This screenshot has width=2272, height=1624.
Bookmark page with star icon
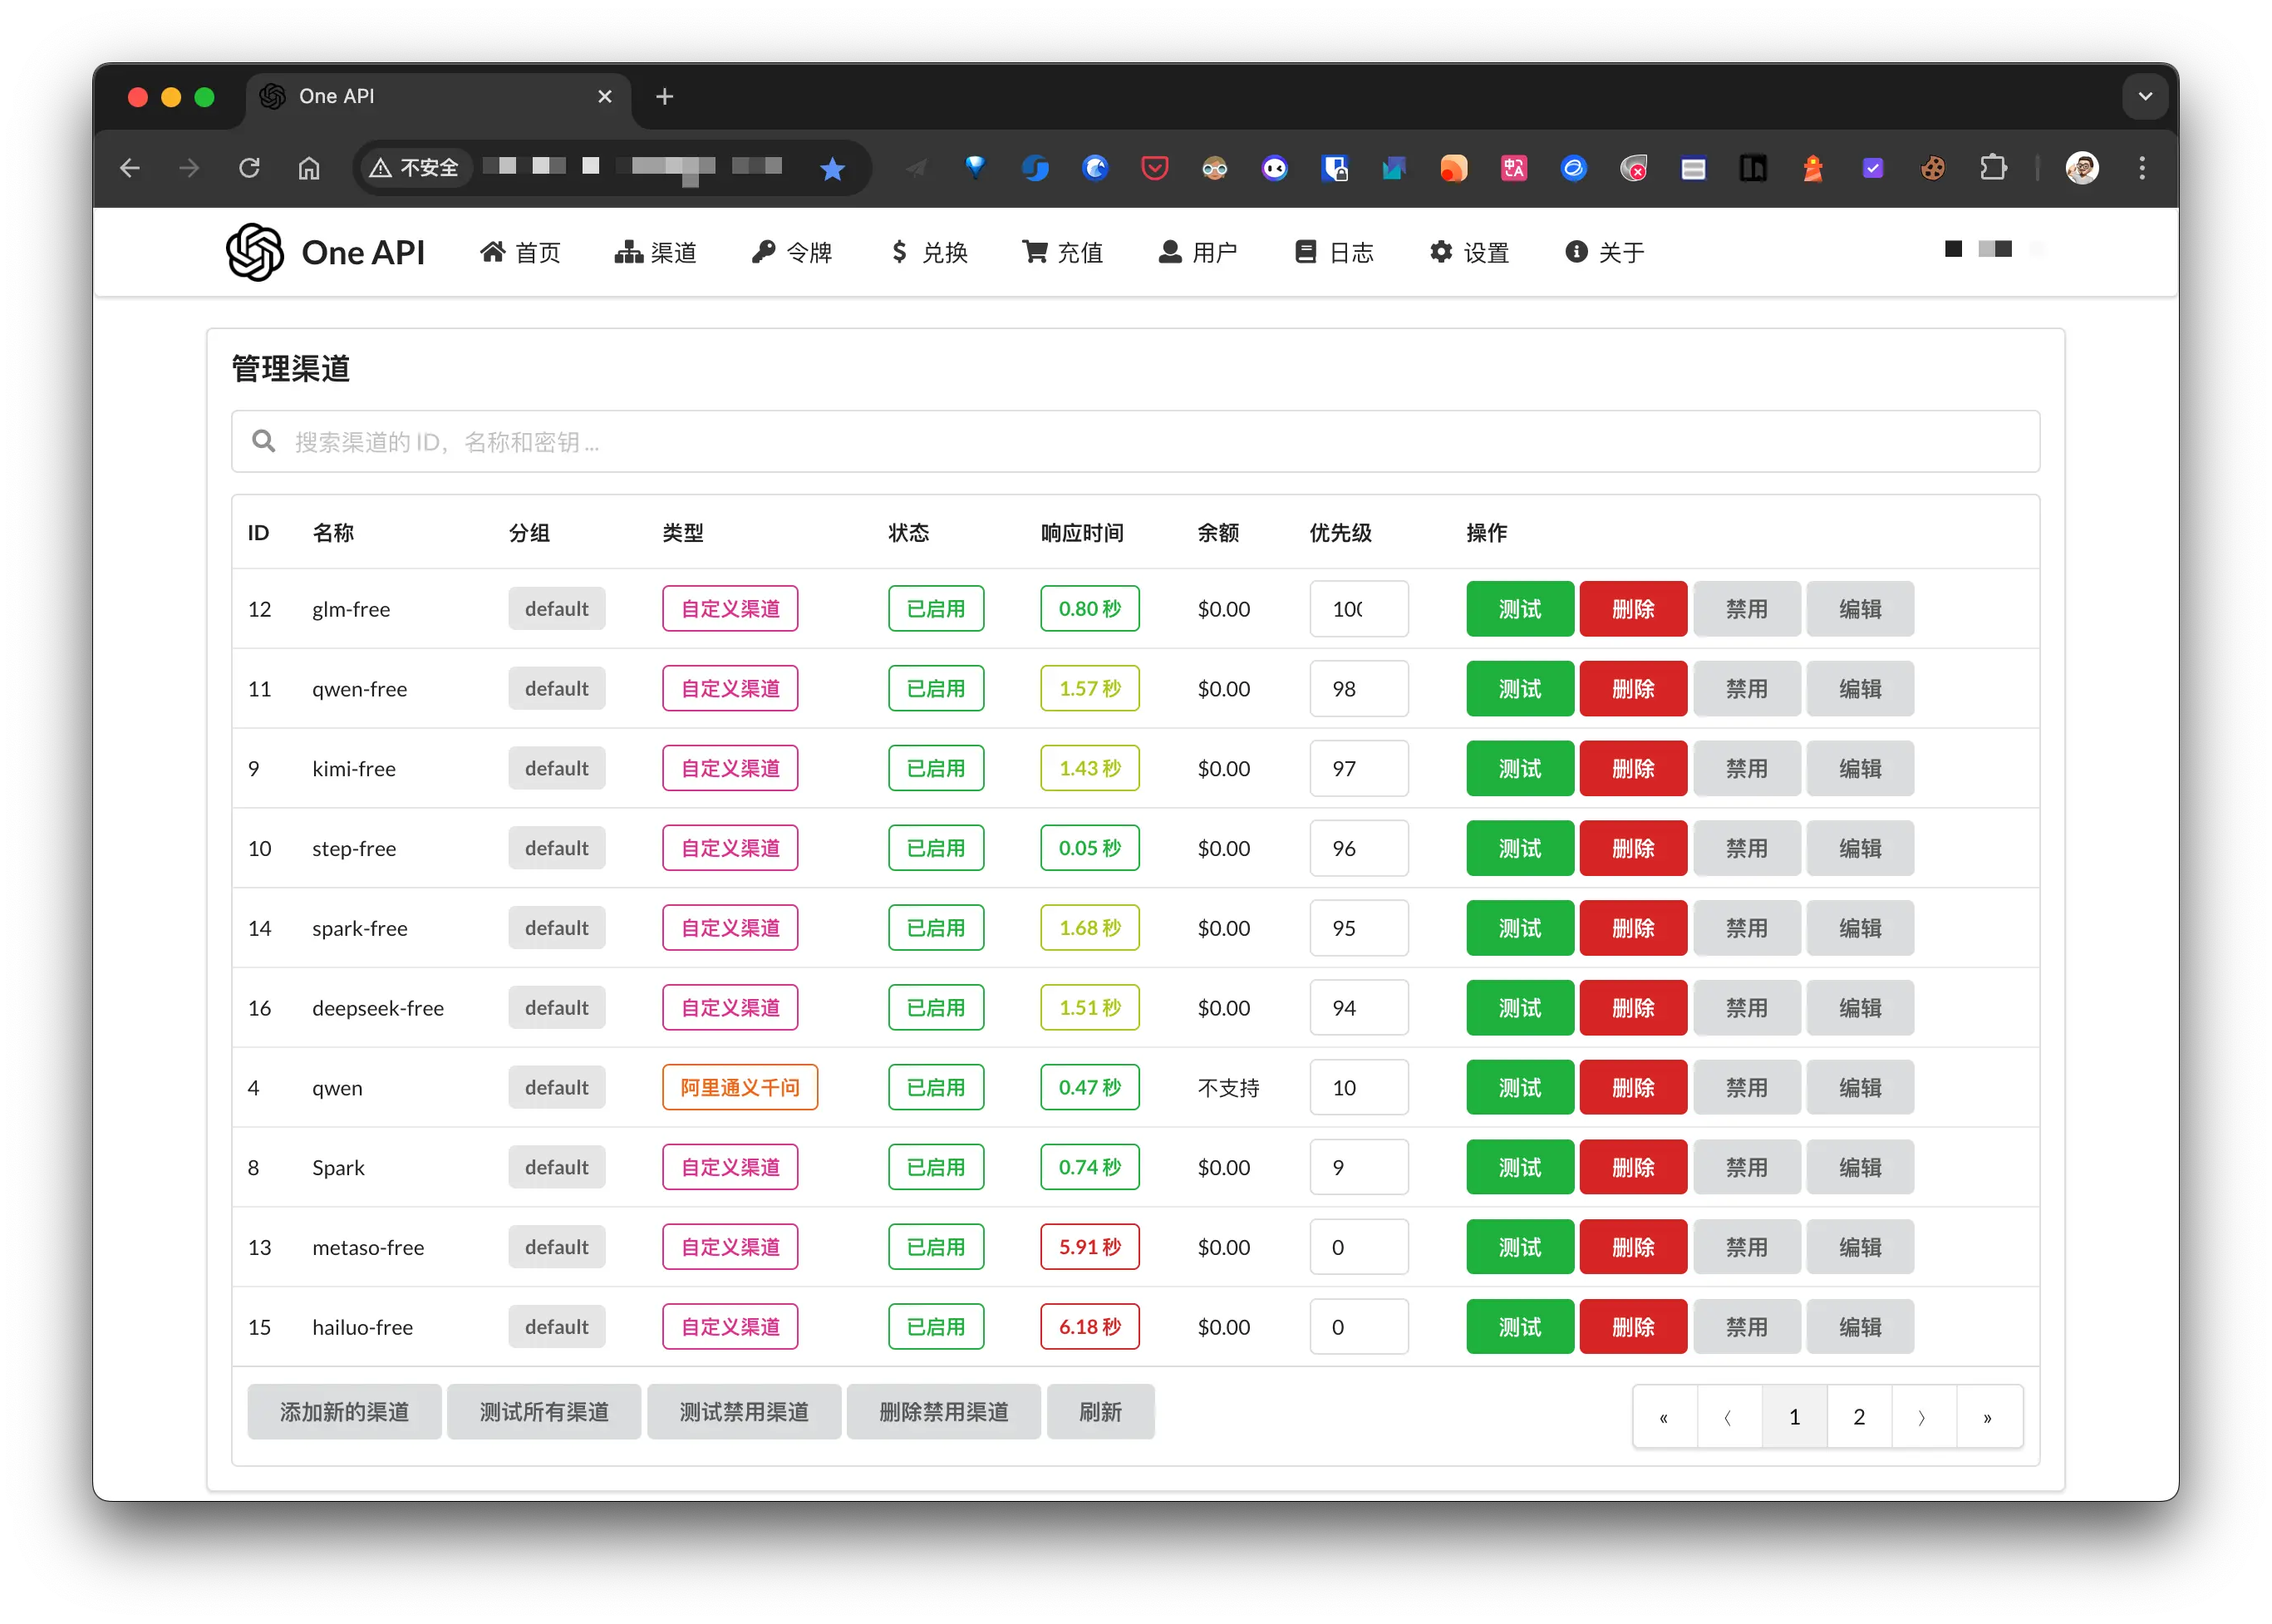coord(832,169)
